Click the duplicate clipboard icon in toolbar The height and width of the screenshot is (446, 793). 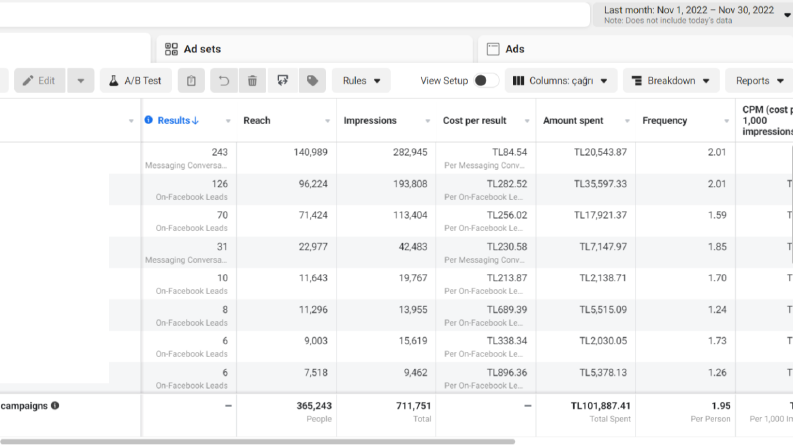click(191, 80)
